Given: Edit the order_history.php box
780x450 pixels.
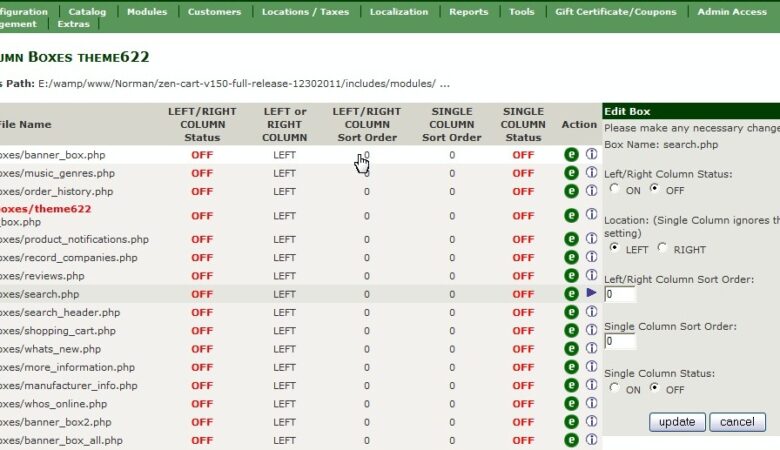Looking at the screenshot, I should click(571, 191).
